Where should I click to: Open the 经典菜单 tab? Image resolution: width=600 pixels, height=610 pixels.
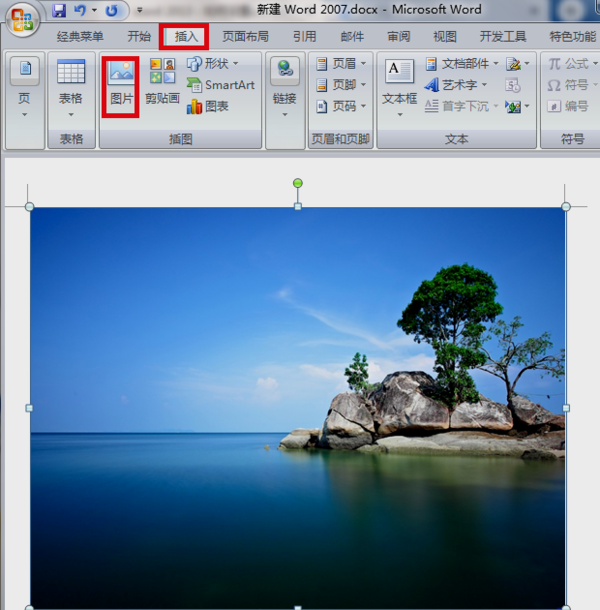(80, 37)
